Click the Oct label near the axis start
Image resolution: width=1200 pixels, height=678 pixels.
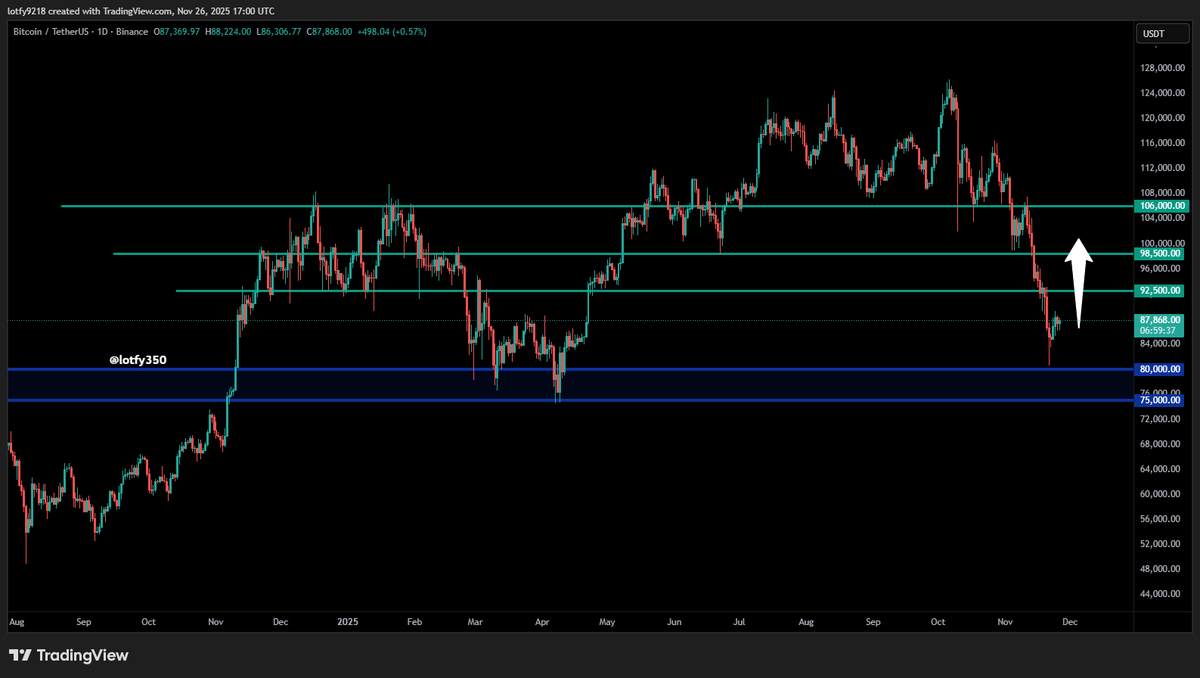point(148,621)
